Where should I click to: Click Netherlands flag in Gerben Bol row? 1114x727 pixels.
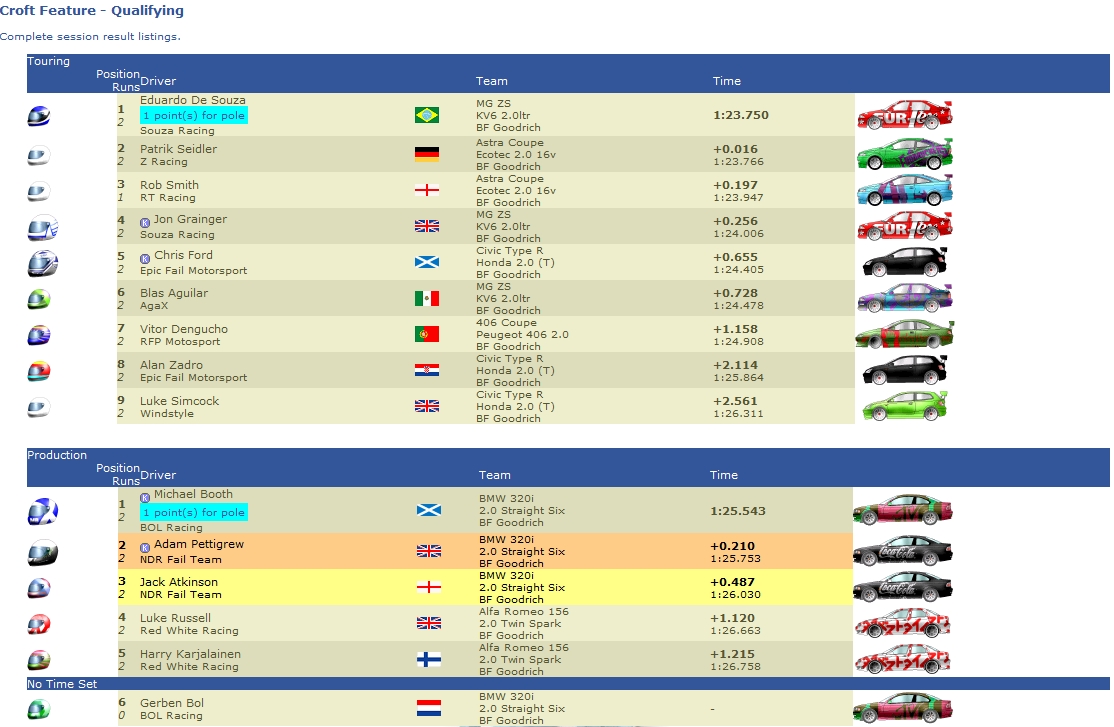428,709
